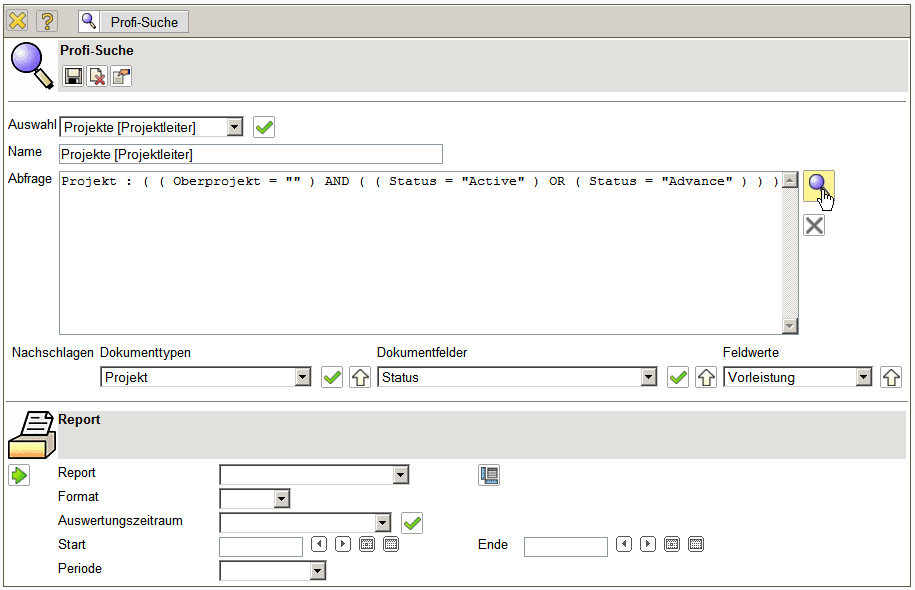Expand the Report Format dropdown

click(x=282, y=498)
